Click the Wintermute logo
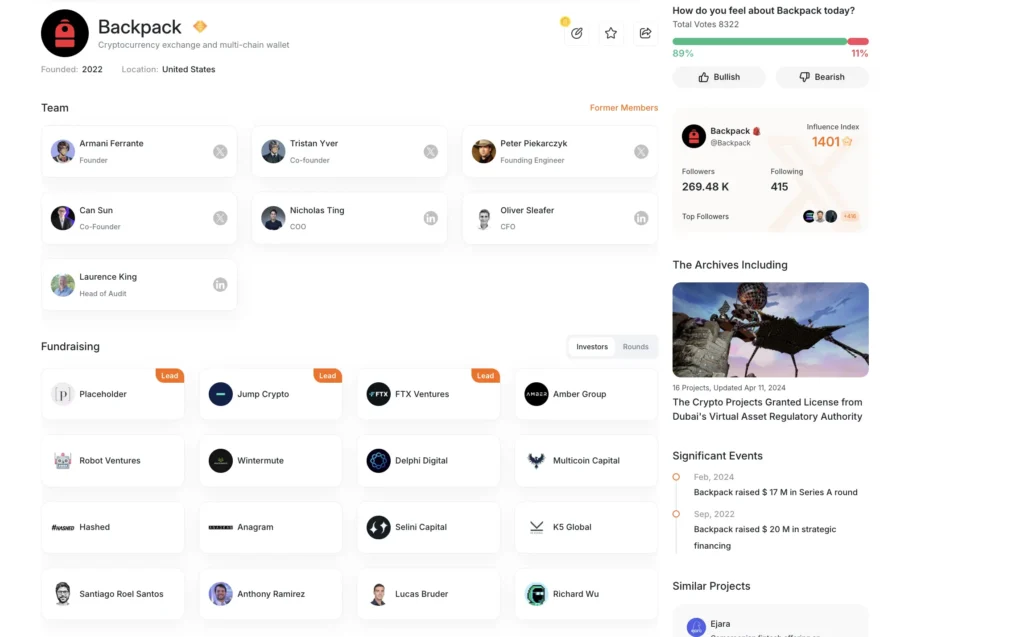Viewport: 1024px width, 637px height. tap(221, 461)
